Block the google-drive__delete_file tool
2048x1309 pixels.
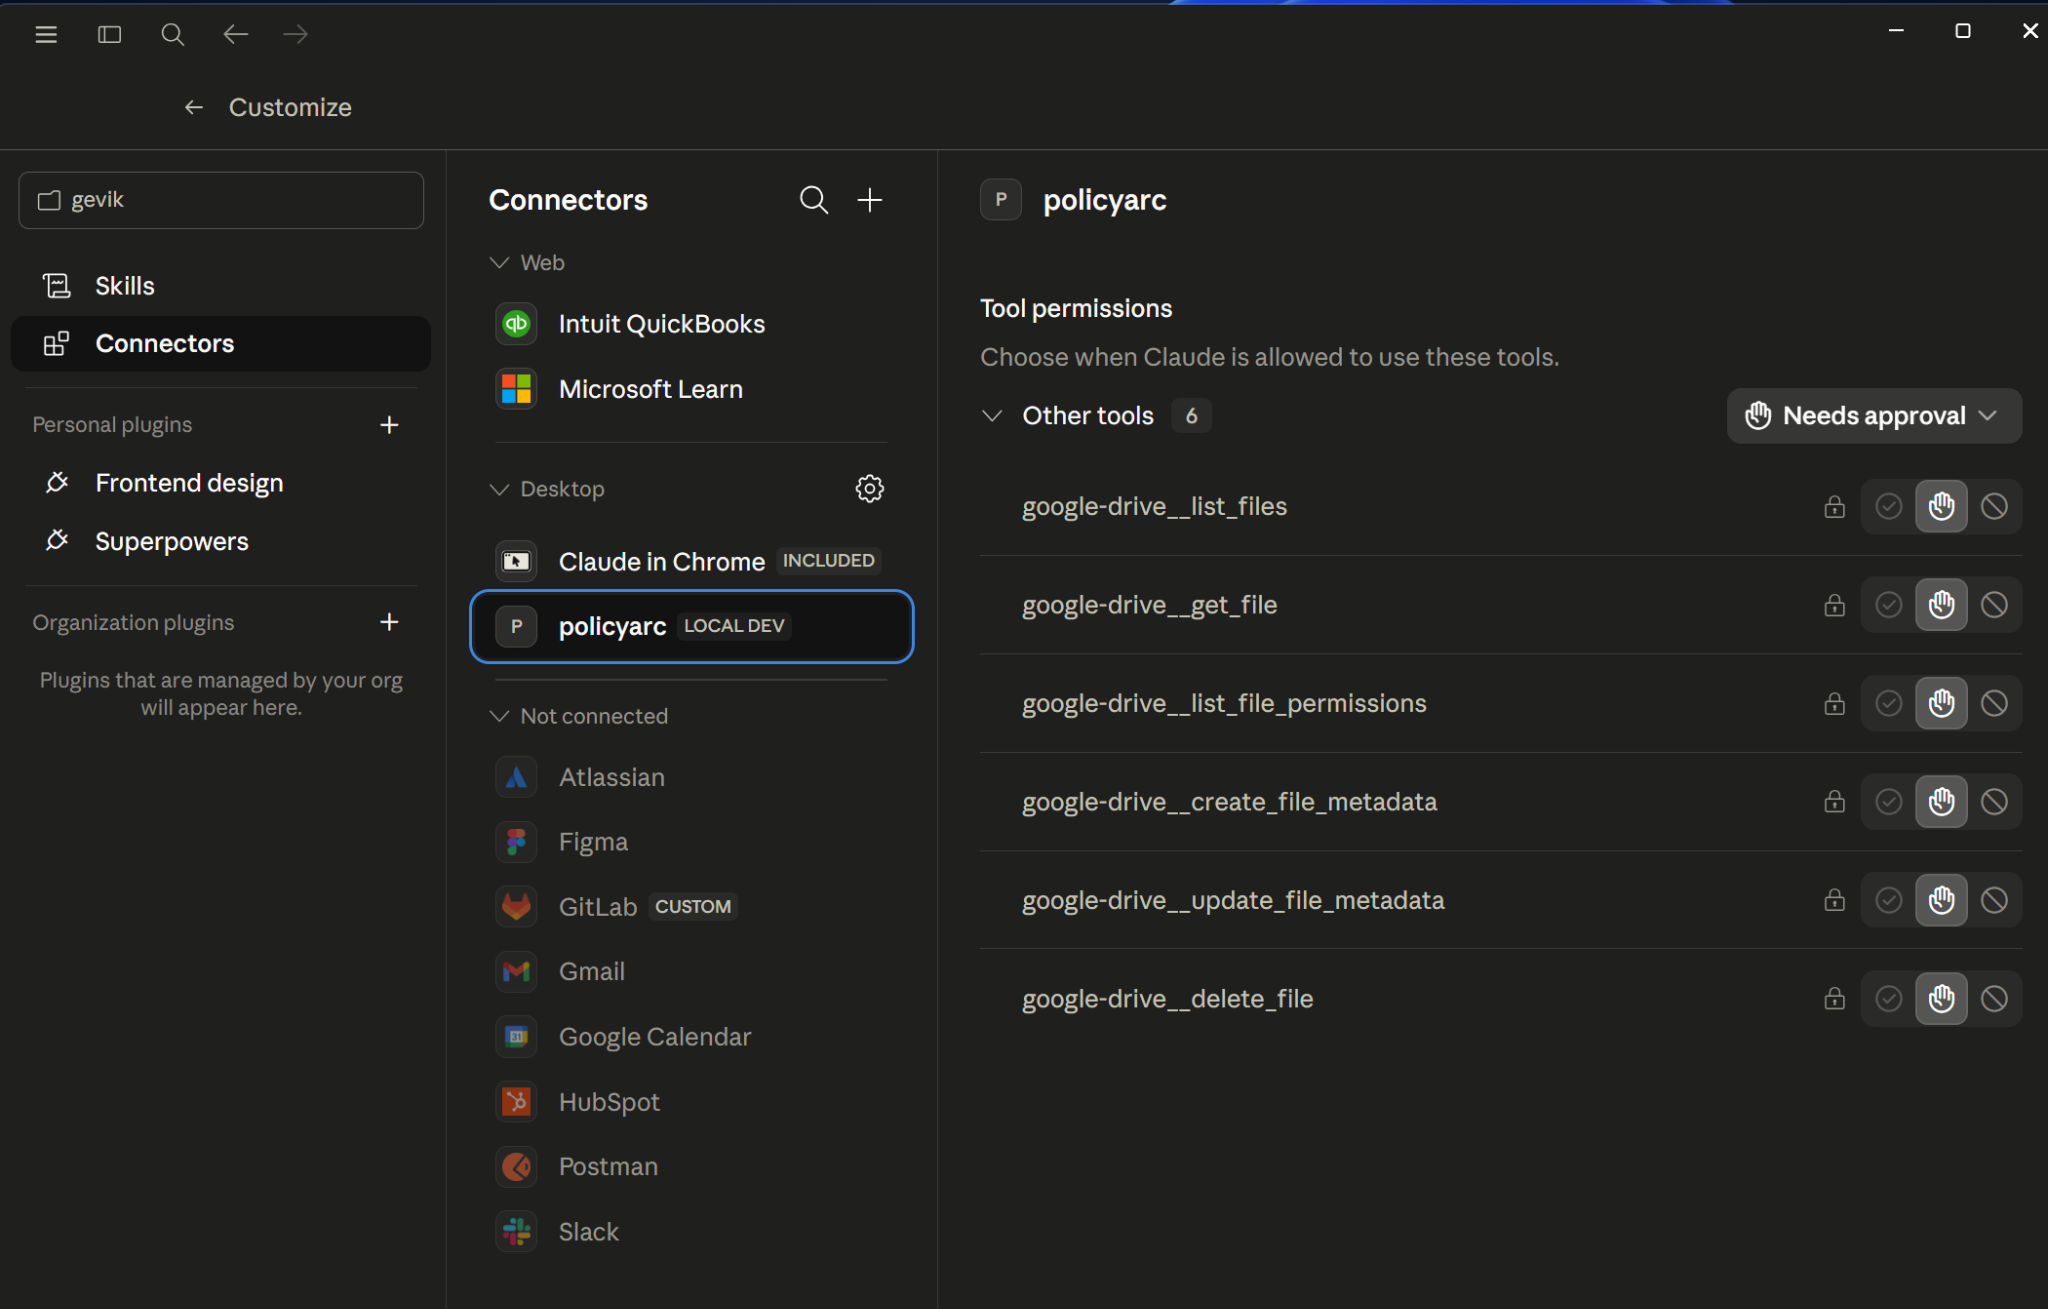(1994, 998)
